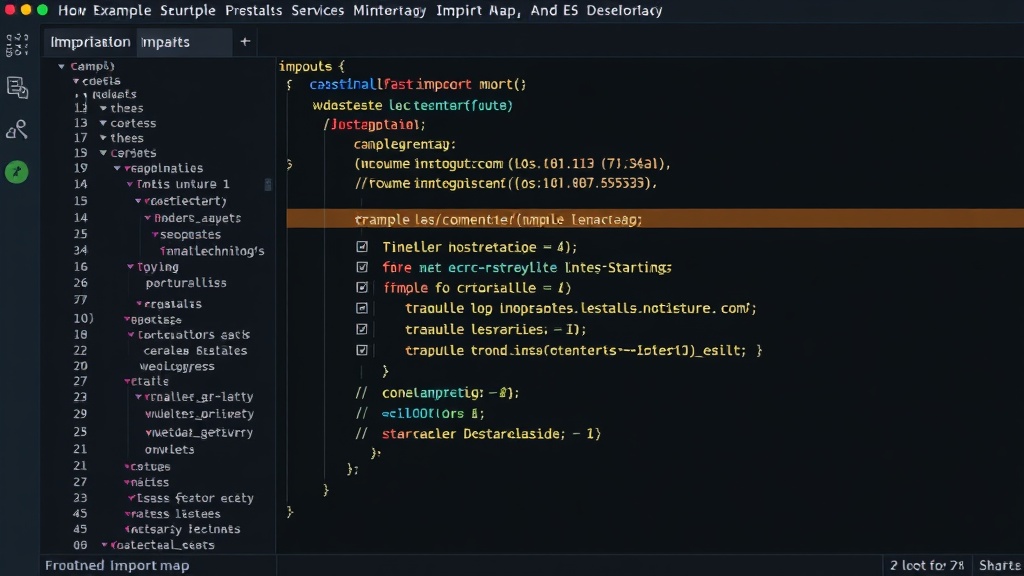Click the camplegrentay: code line

[x=405, y=144]
